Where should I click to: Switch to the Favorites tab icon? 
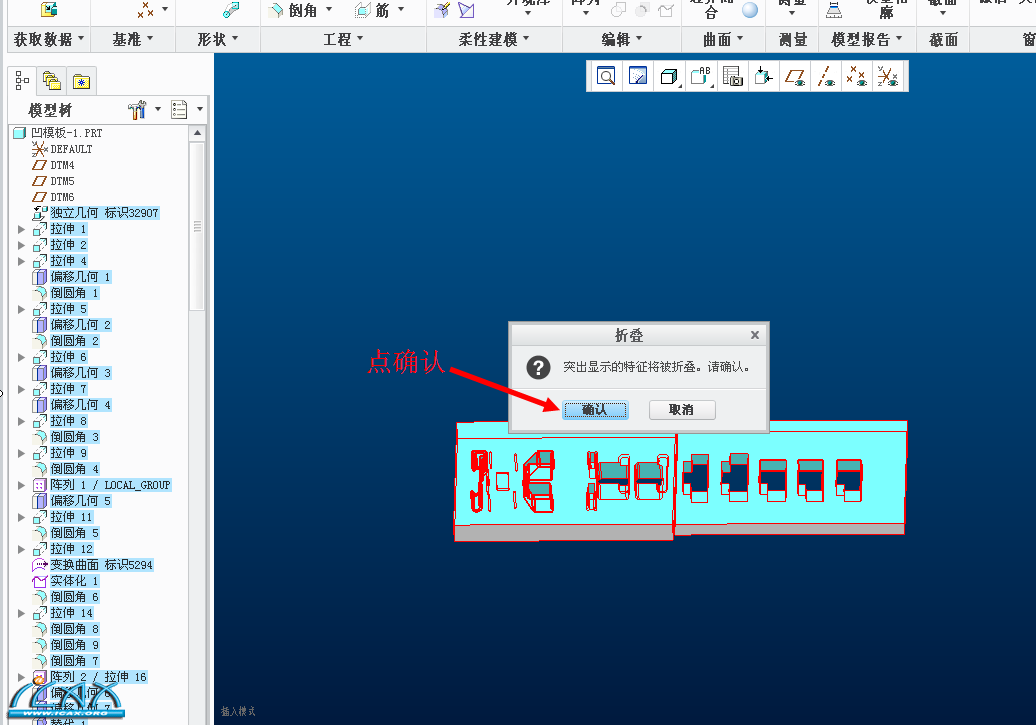pos(81,81)
